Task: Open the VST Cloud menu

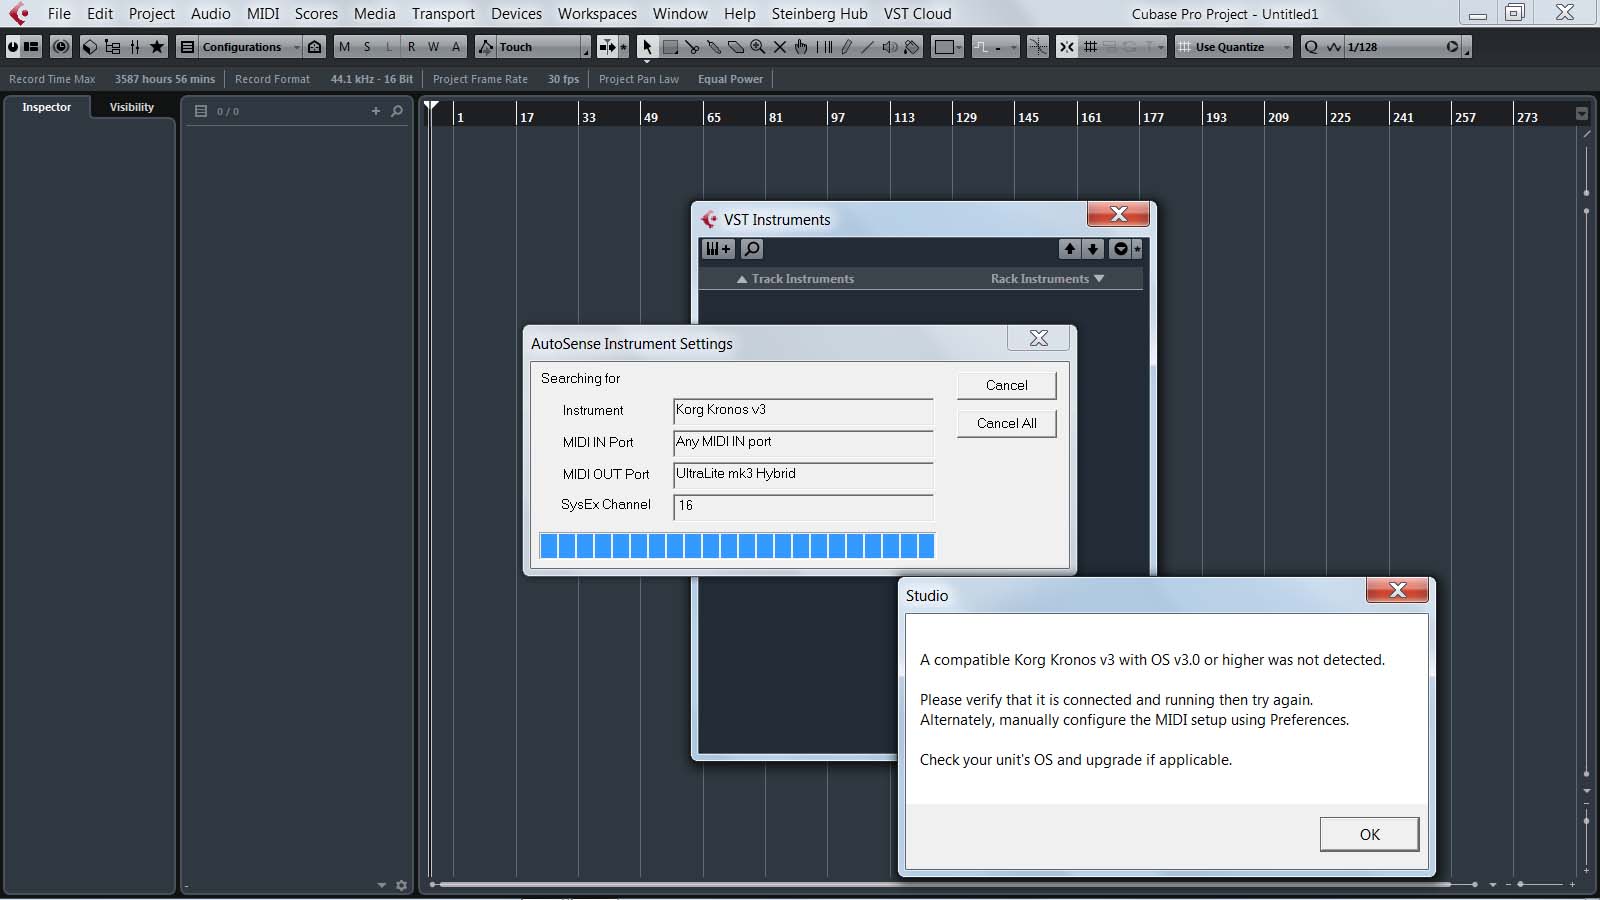Action: pyautogui.click(x=917, y=14)
